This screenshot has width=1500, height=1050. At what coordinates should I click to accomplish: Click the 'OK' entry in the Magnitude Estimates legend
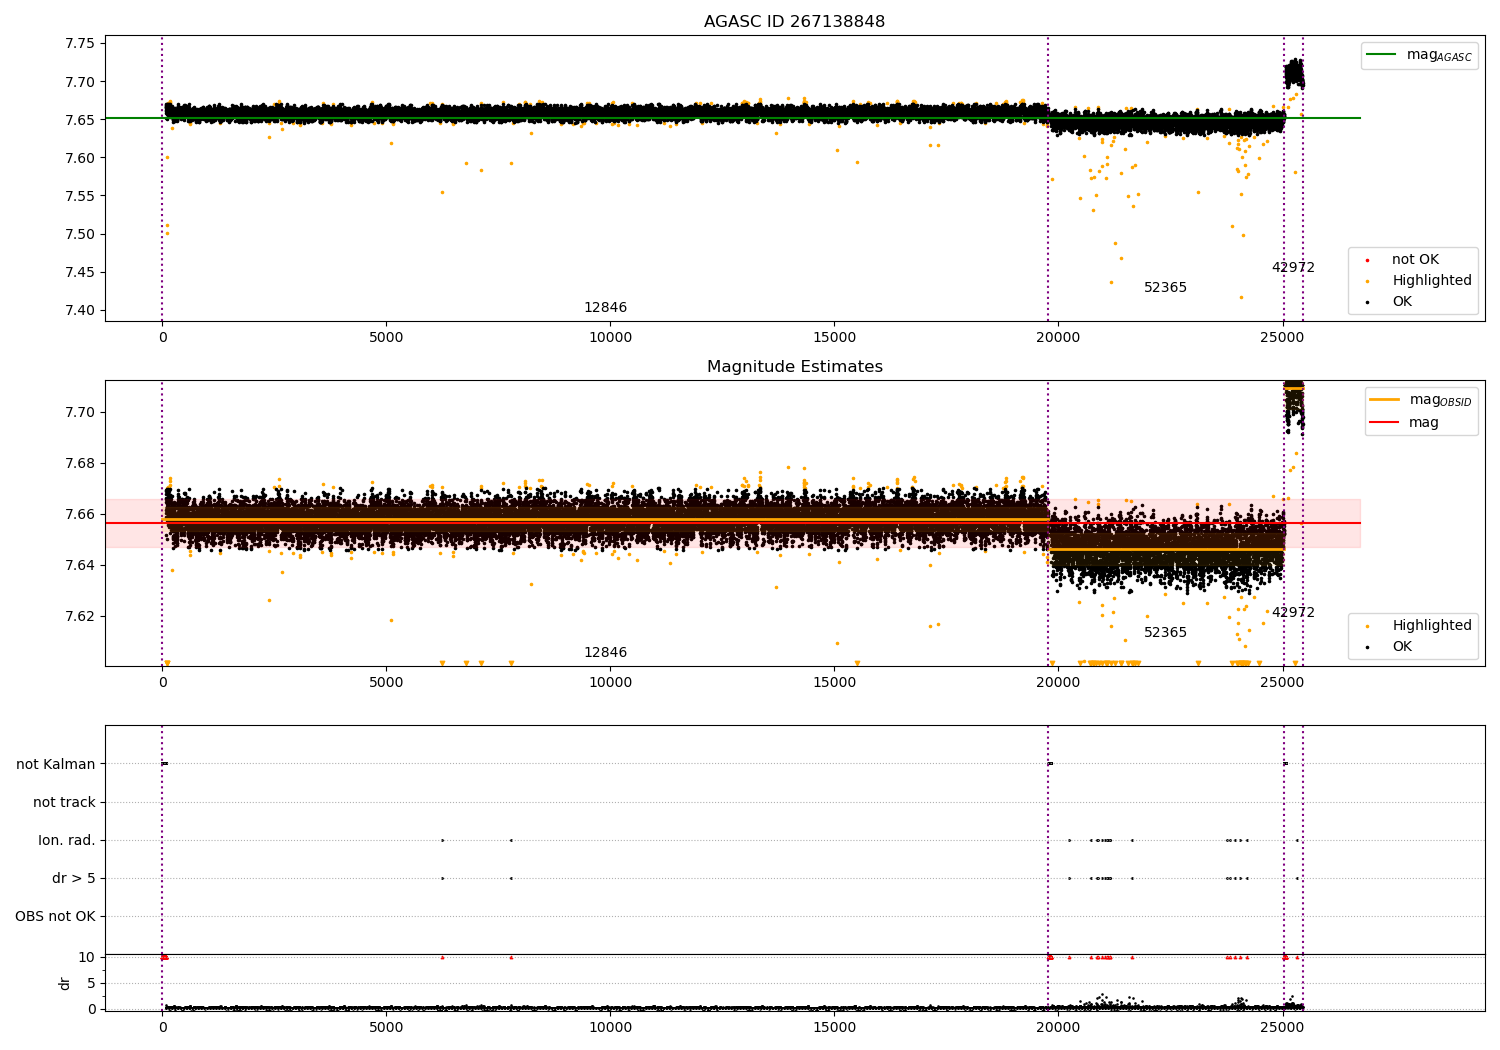(x=1402, y=647)
